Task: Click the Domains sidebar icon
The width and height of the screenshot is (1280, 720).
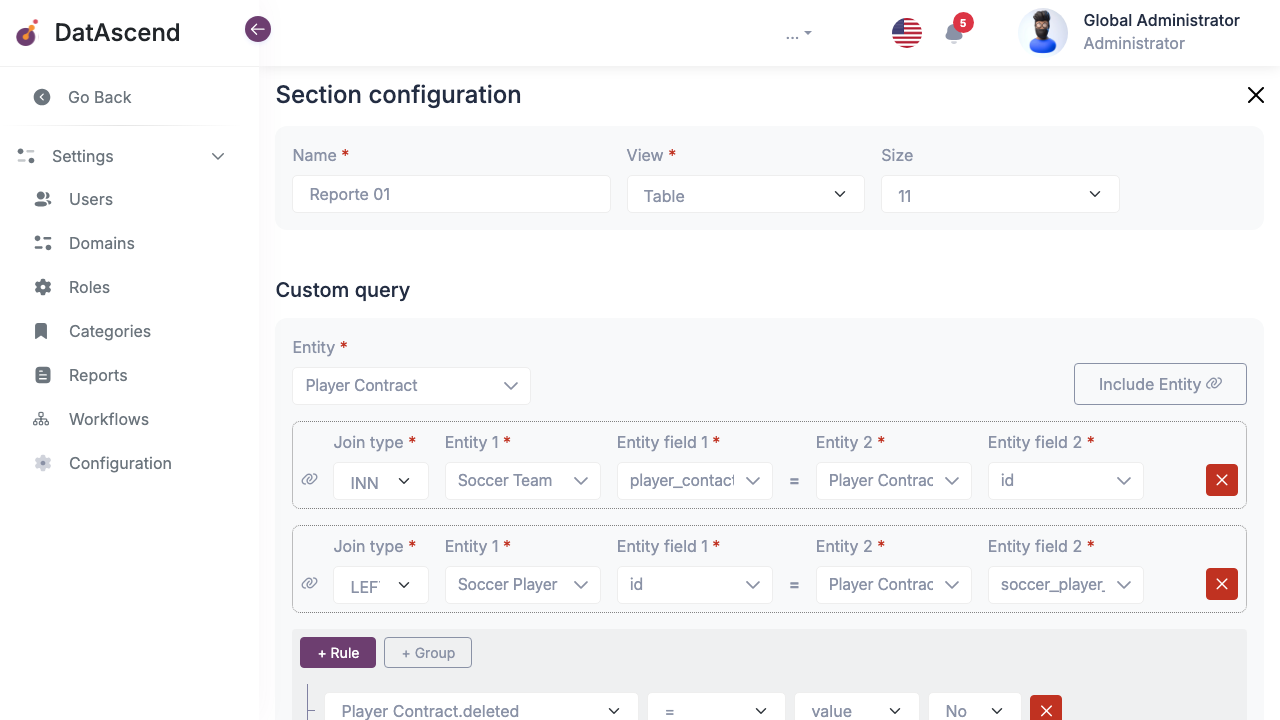Action: (x=43, y=243)
